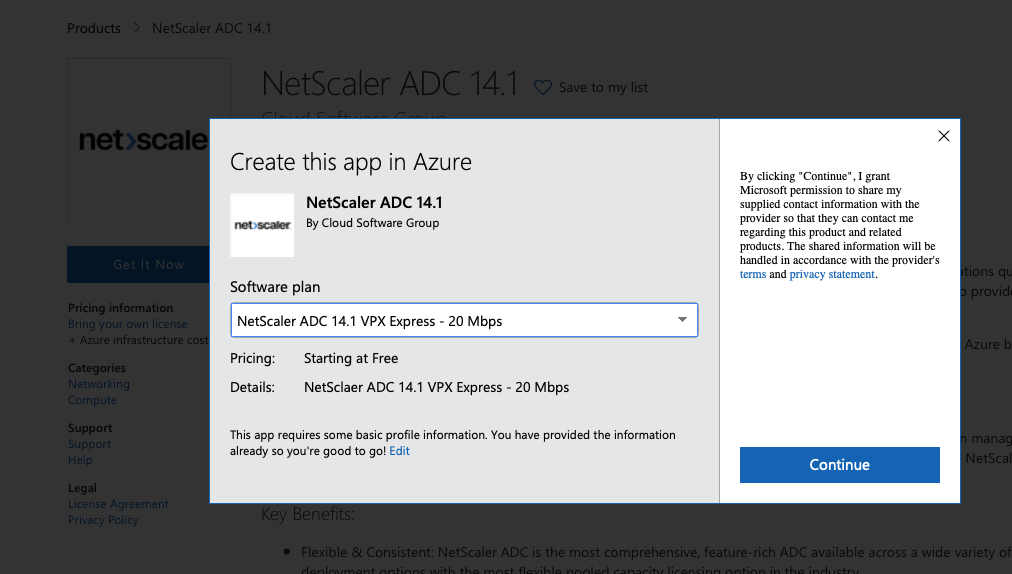Click the NetScaler logo thumbnail in dialog
Screen dimensions: 1012x574
tap(262, 225)
